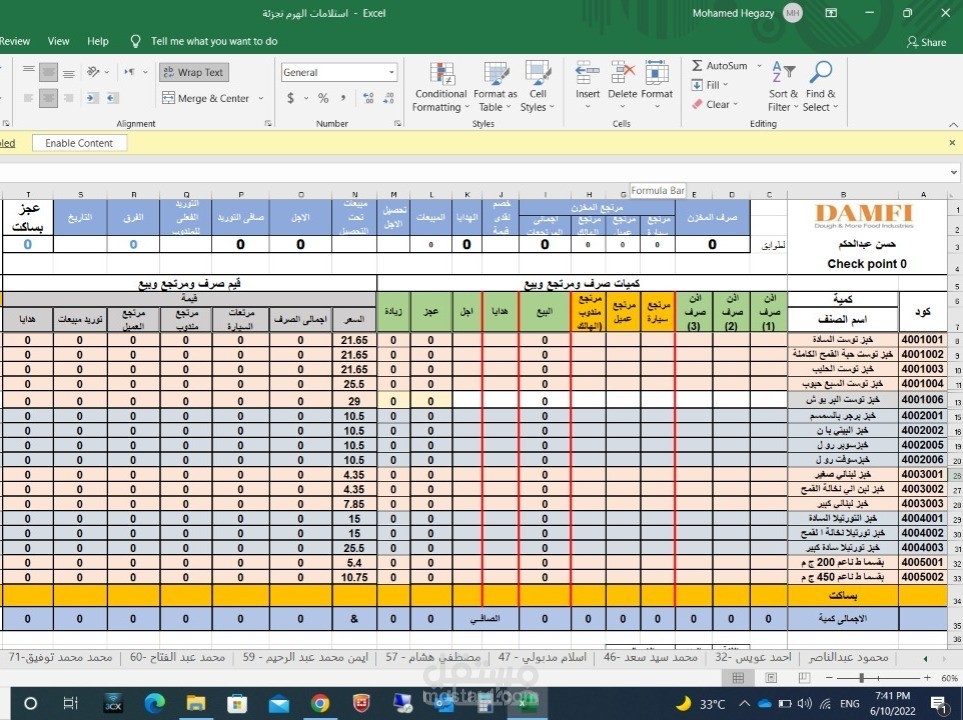
Task: Click Increase Decimal icon
Action: (368, 98)
